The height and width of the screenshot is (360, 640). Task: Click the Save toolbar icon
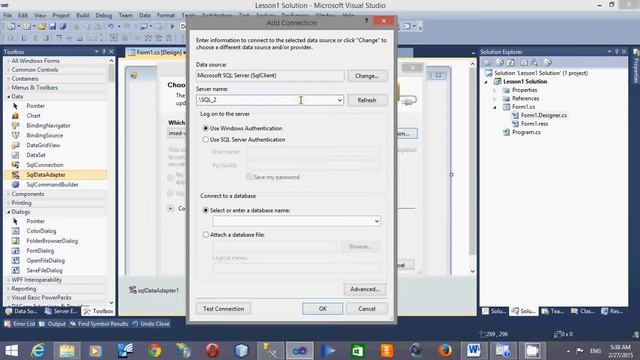(53, 27)
